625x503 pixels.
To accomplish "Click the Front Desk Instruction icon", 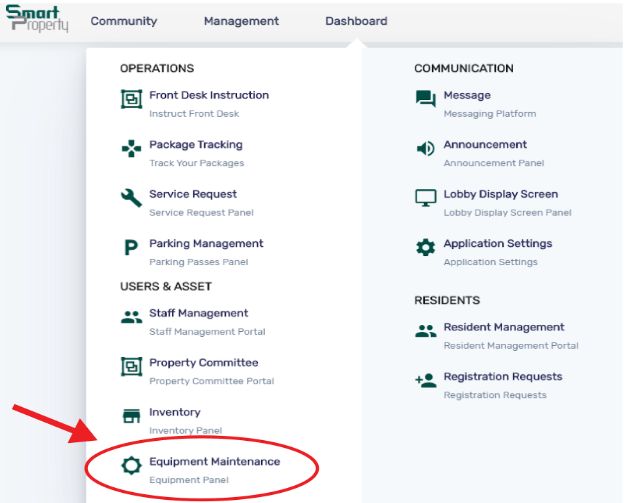I will point(131,99).
